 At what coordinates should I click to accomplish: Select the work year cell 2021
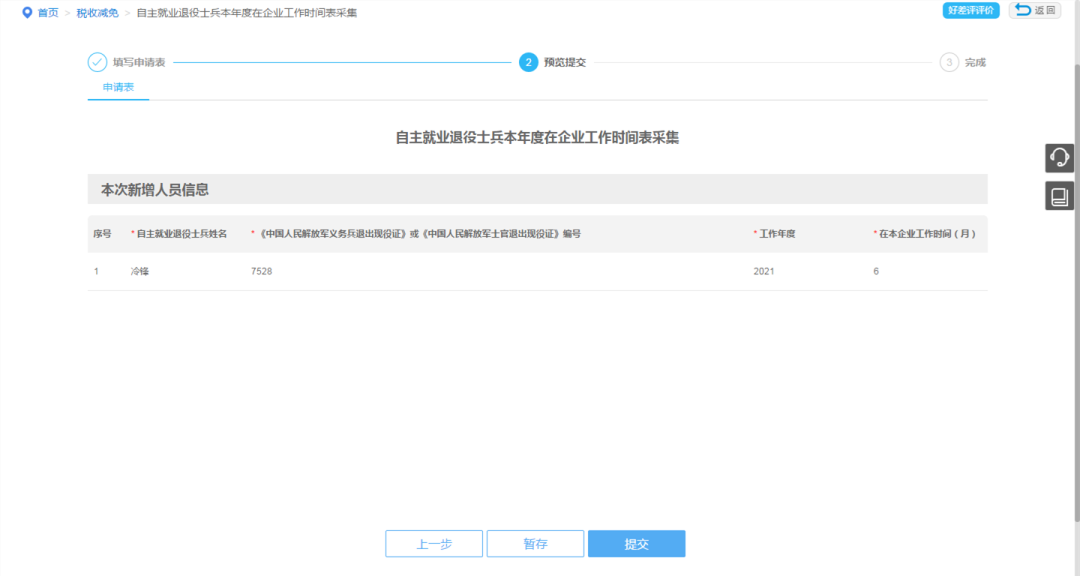click(764, 271)
